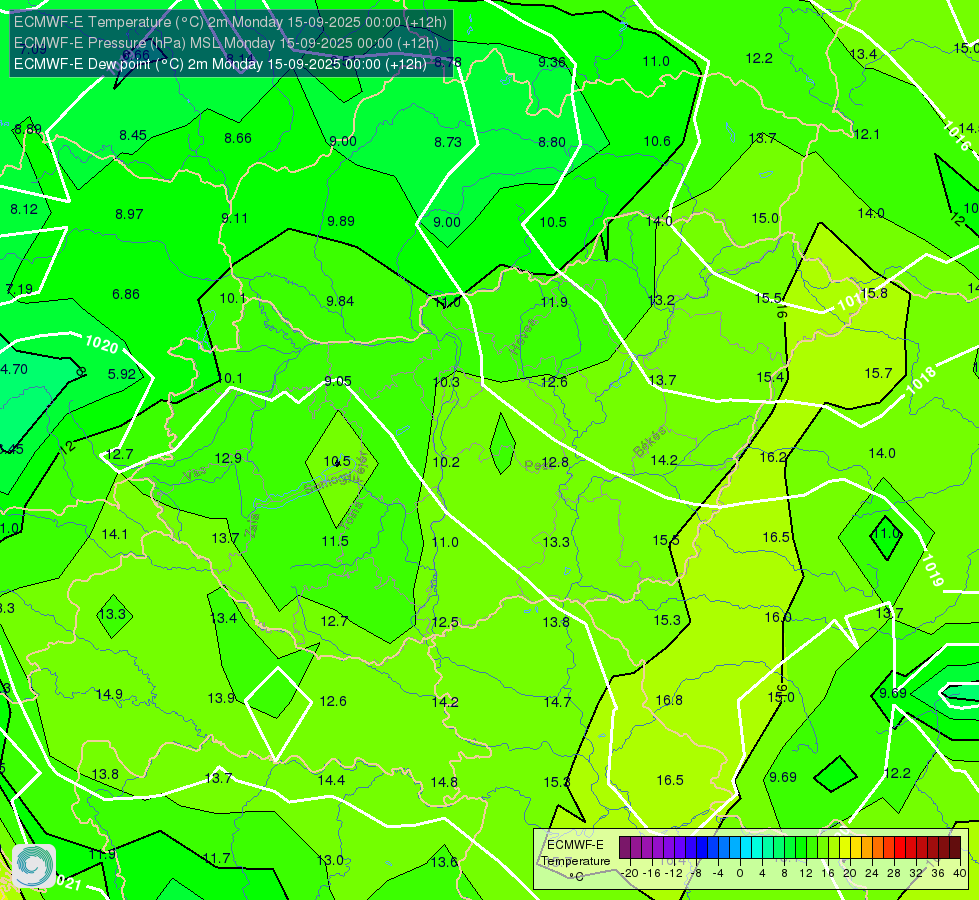This screenshot has width=979, height=900.
Task: Click the 14.7 temperature value
Action: tap(557, 702)
